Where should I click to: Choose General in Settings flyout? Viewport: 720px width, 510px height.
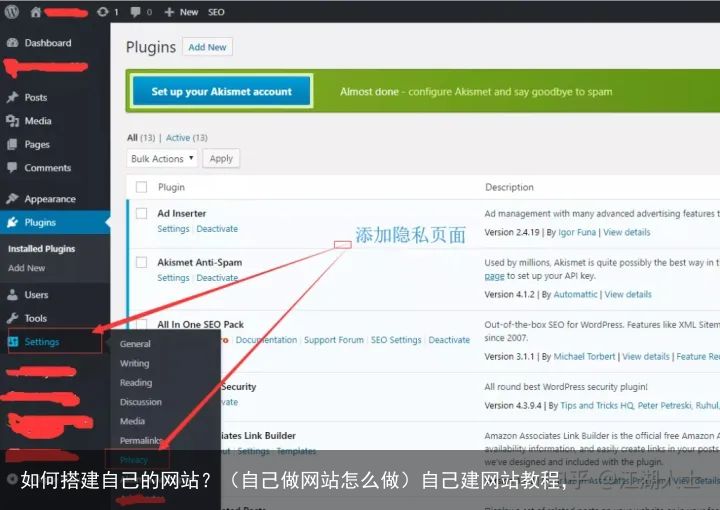[135, 344]
